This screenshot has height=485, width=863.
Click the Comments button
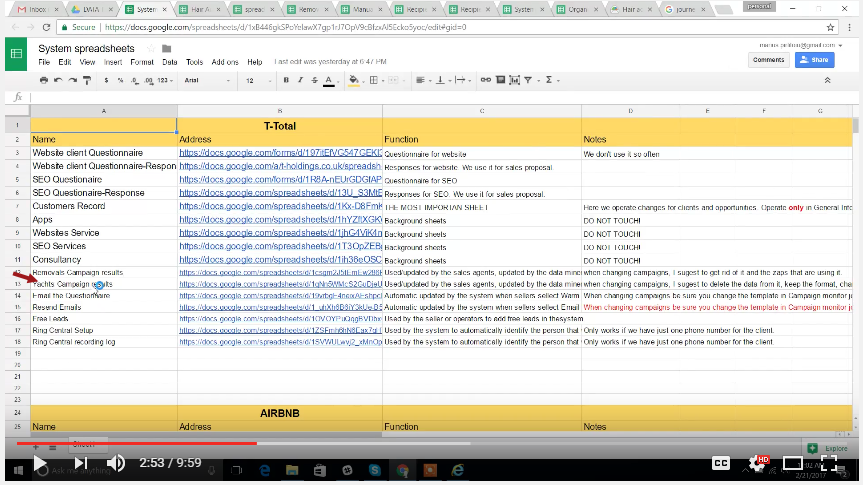click(768, 60)
